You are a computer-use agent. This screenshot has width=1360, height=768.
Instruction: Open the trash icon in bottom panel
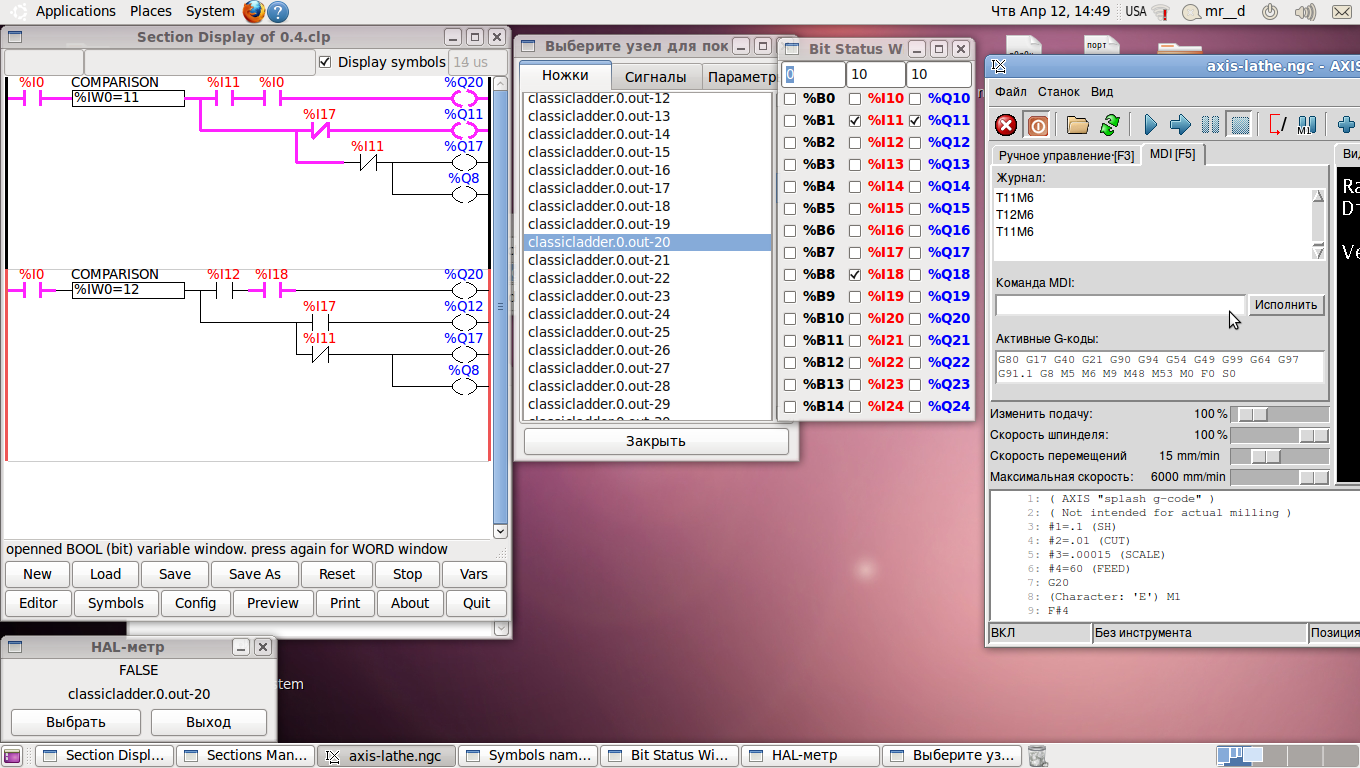pyautogui.click(x=1037, y=756)
